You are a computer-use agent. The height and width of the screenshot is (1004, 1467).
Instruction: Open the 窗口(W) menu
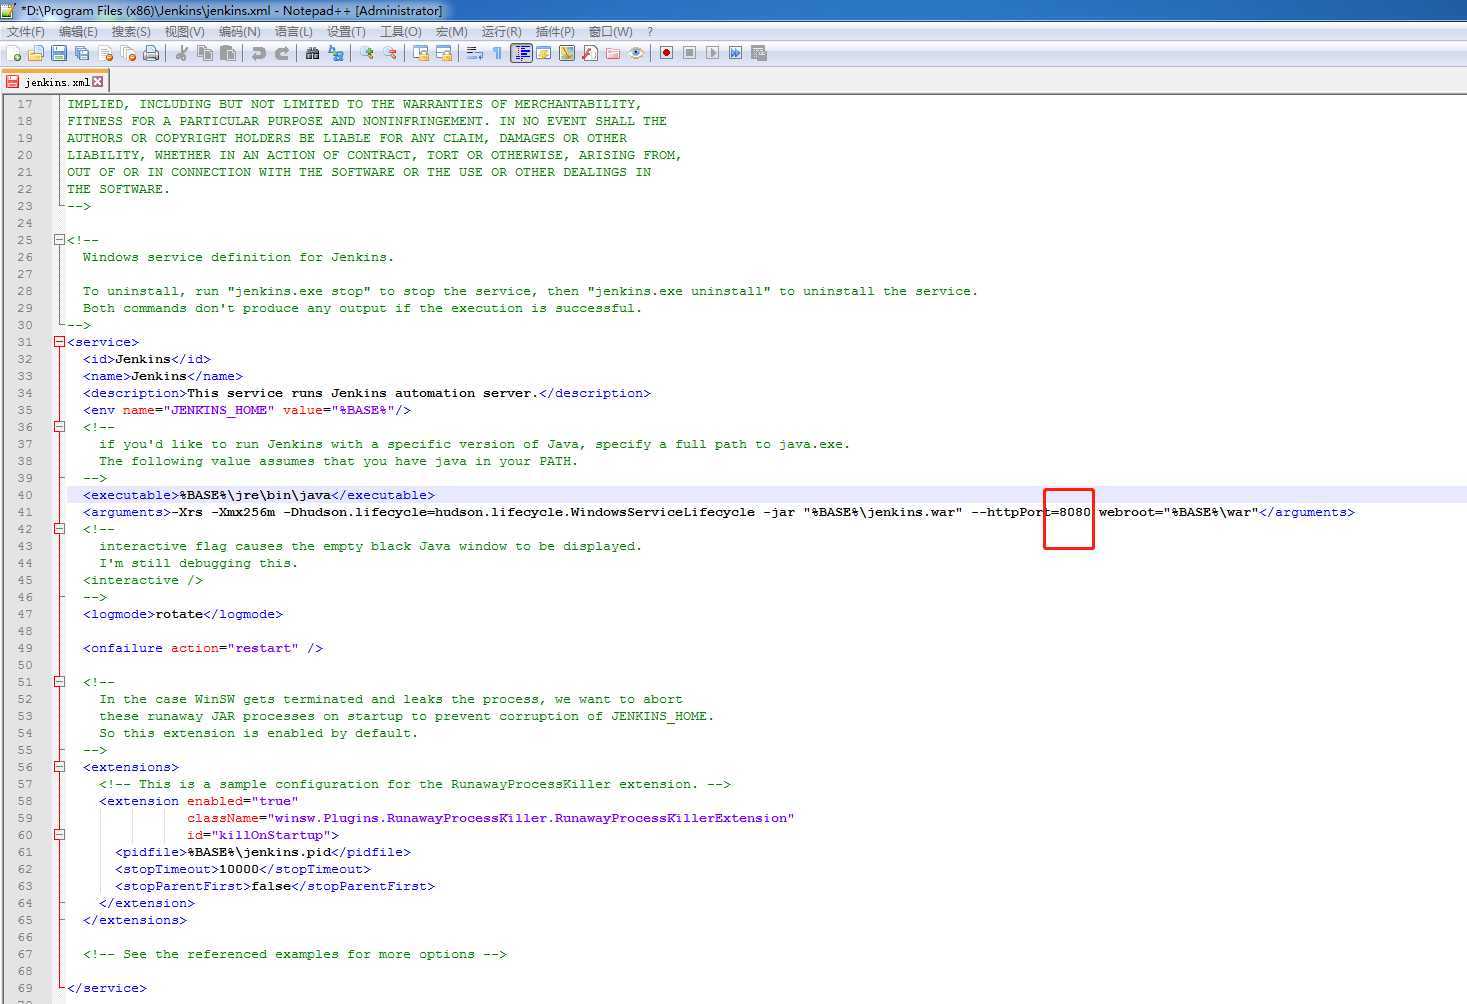tap(610, 32)
